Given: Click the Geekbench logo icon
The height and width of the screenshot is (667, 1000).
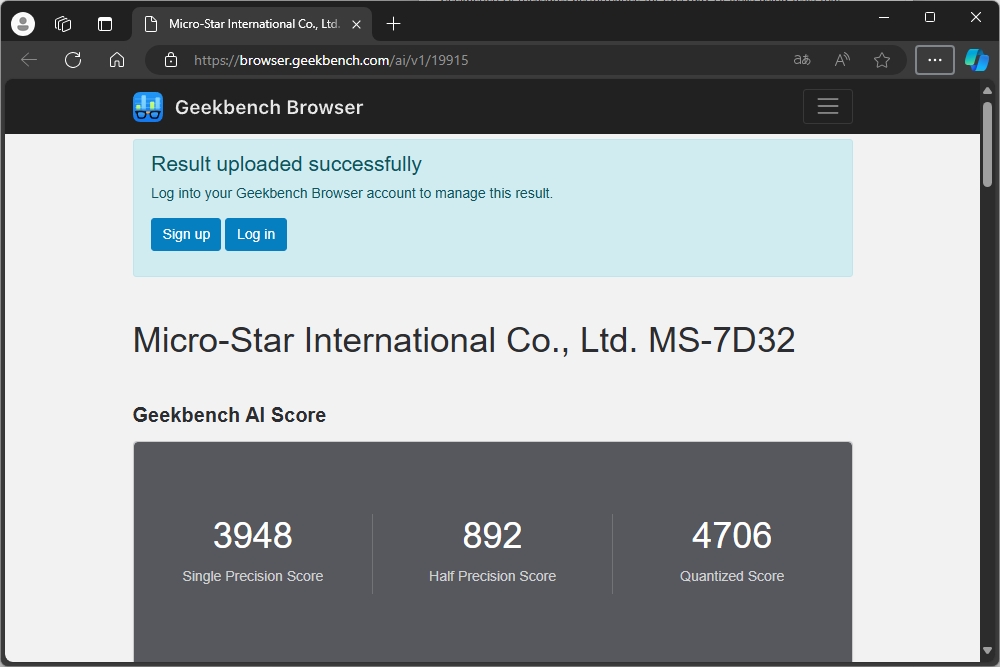Looking at the screenshot, I should [148, 107].
